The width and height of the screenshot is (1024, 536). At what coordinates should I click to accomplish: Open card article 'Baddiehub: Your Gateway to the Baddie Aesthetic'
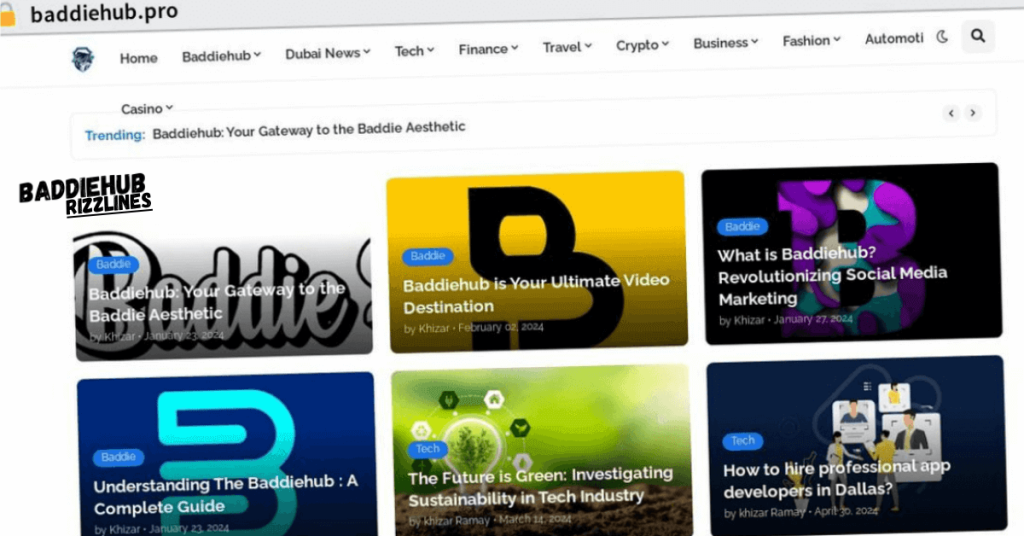tap(217, 302)
